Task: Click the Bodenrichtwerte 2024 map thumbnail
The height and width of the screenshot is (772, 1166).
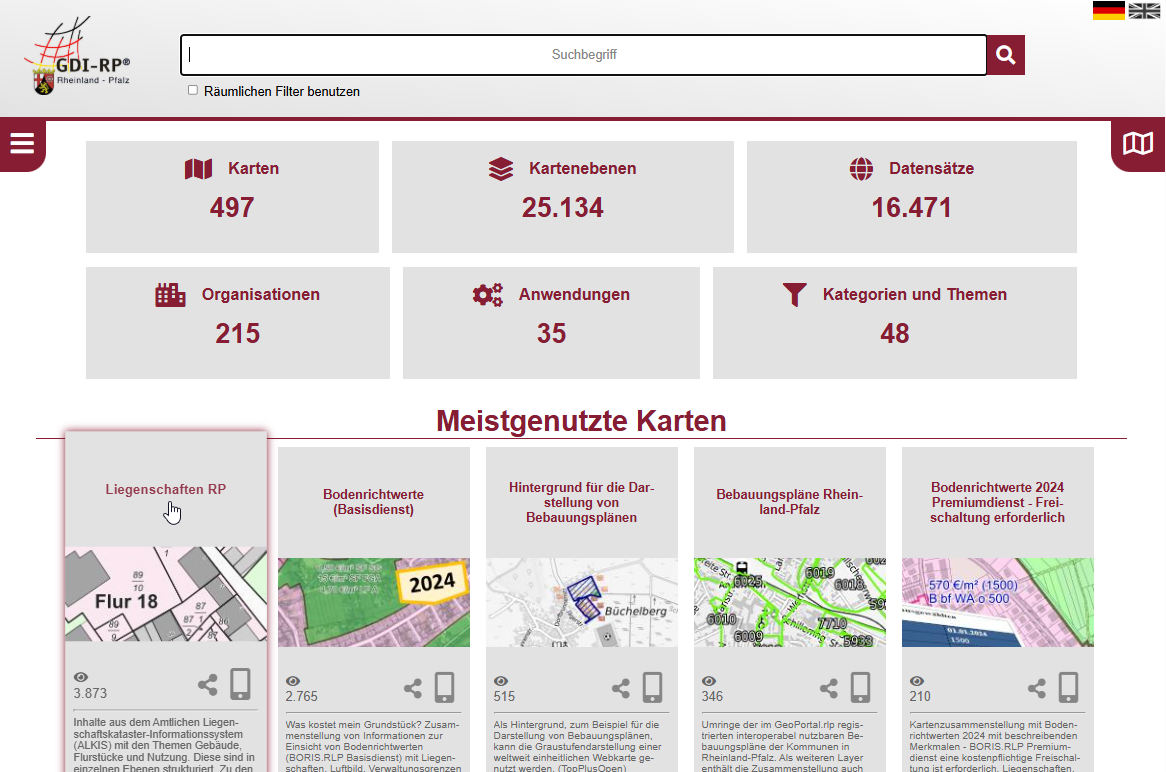Action: (x=997, y=602)
